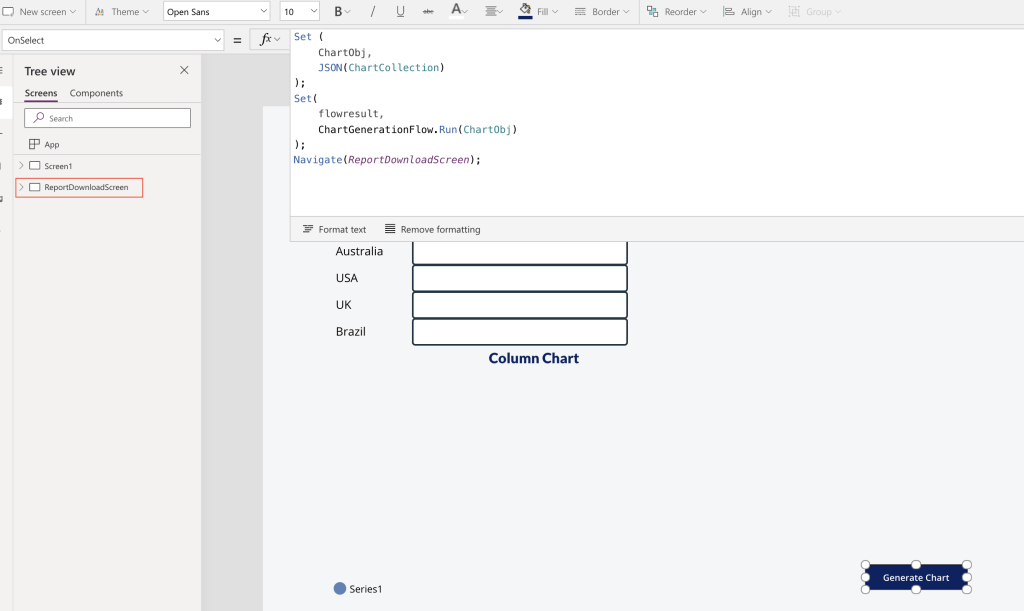Open the Open Sans font dropdown
This screenshot has height=611, width=1024.
217,12
